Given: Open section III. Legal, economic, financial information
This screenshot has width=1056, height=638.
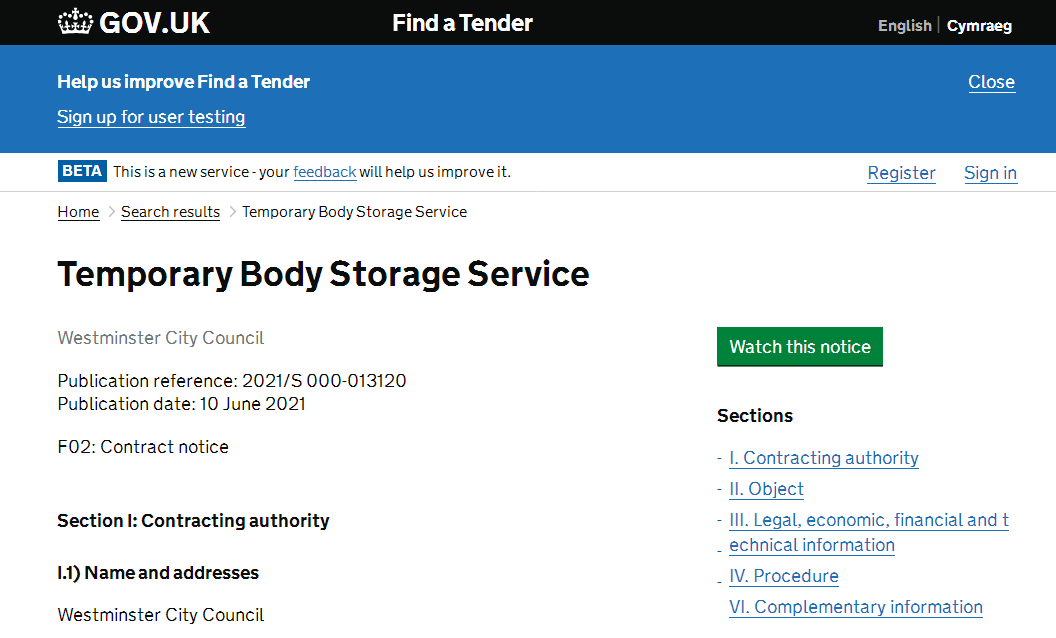Looking at the screenshot, I should (868, 520).
